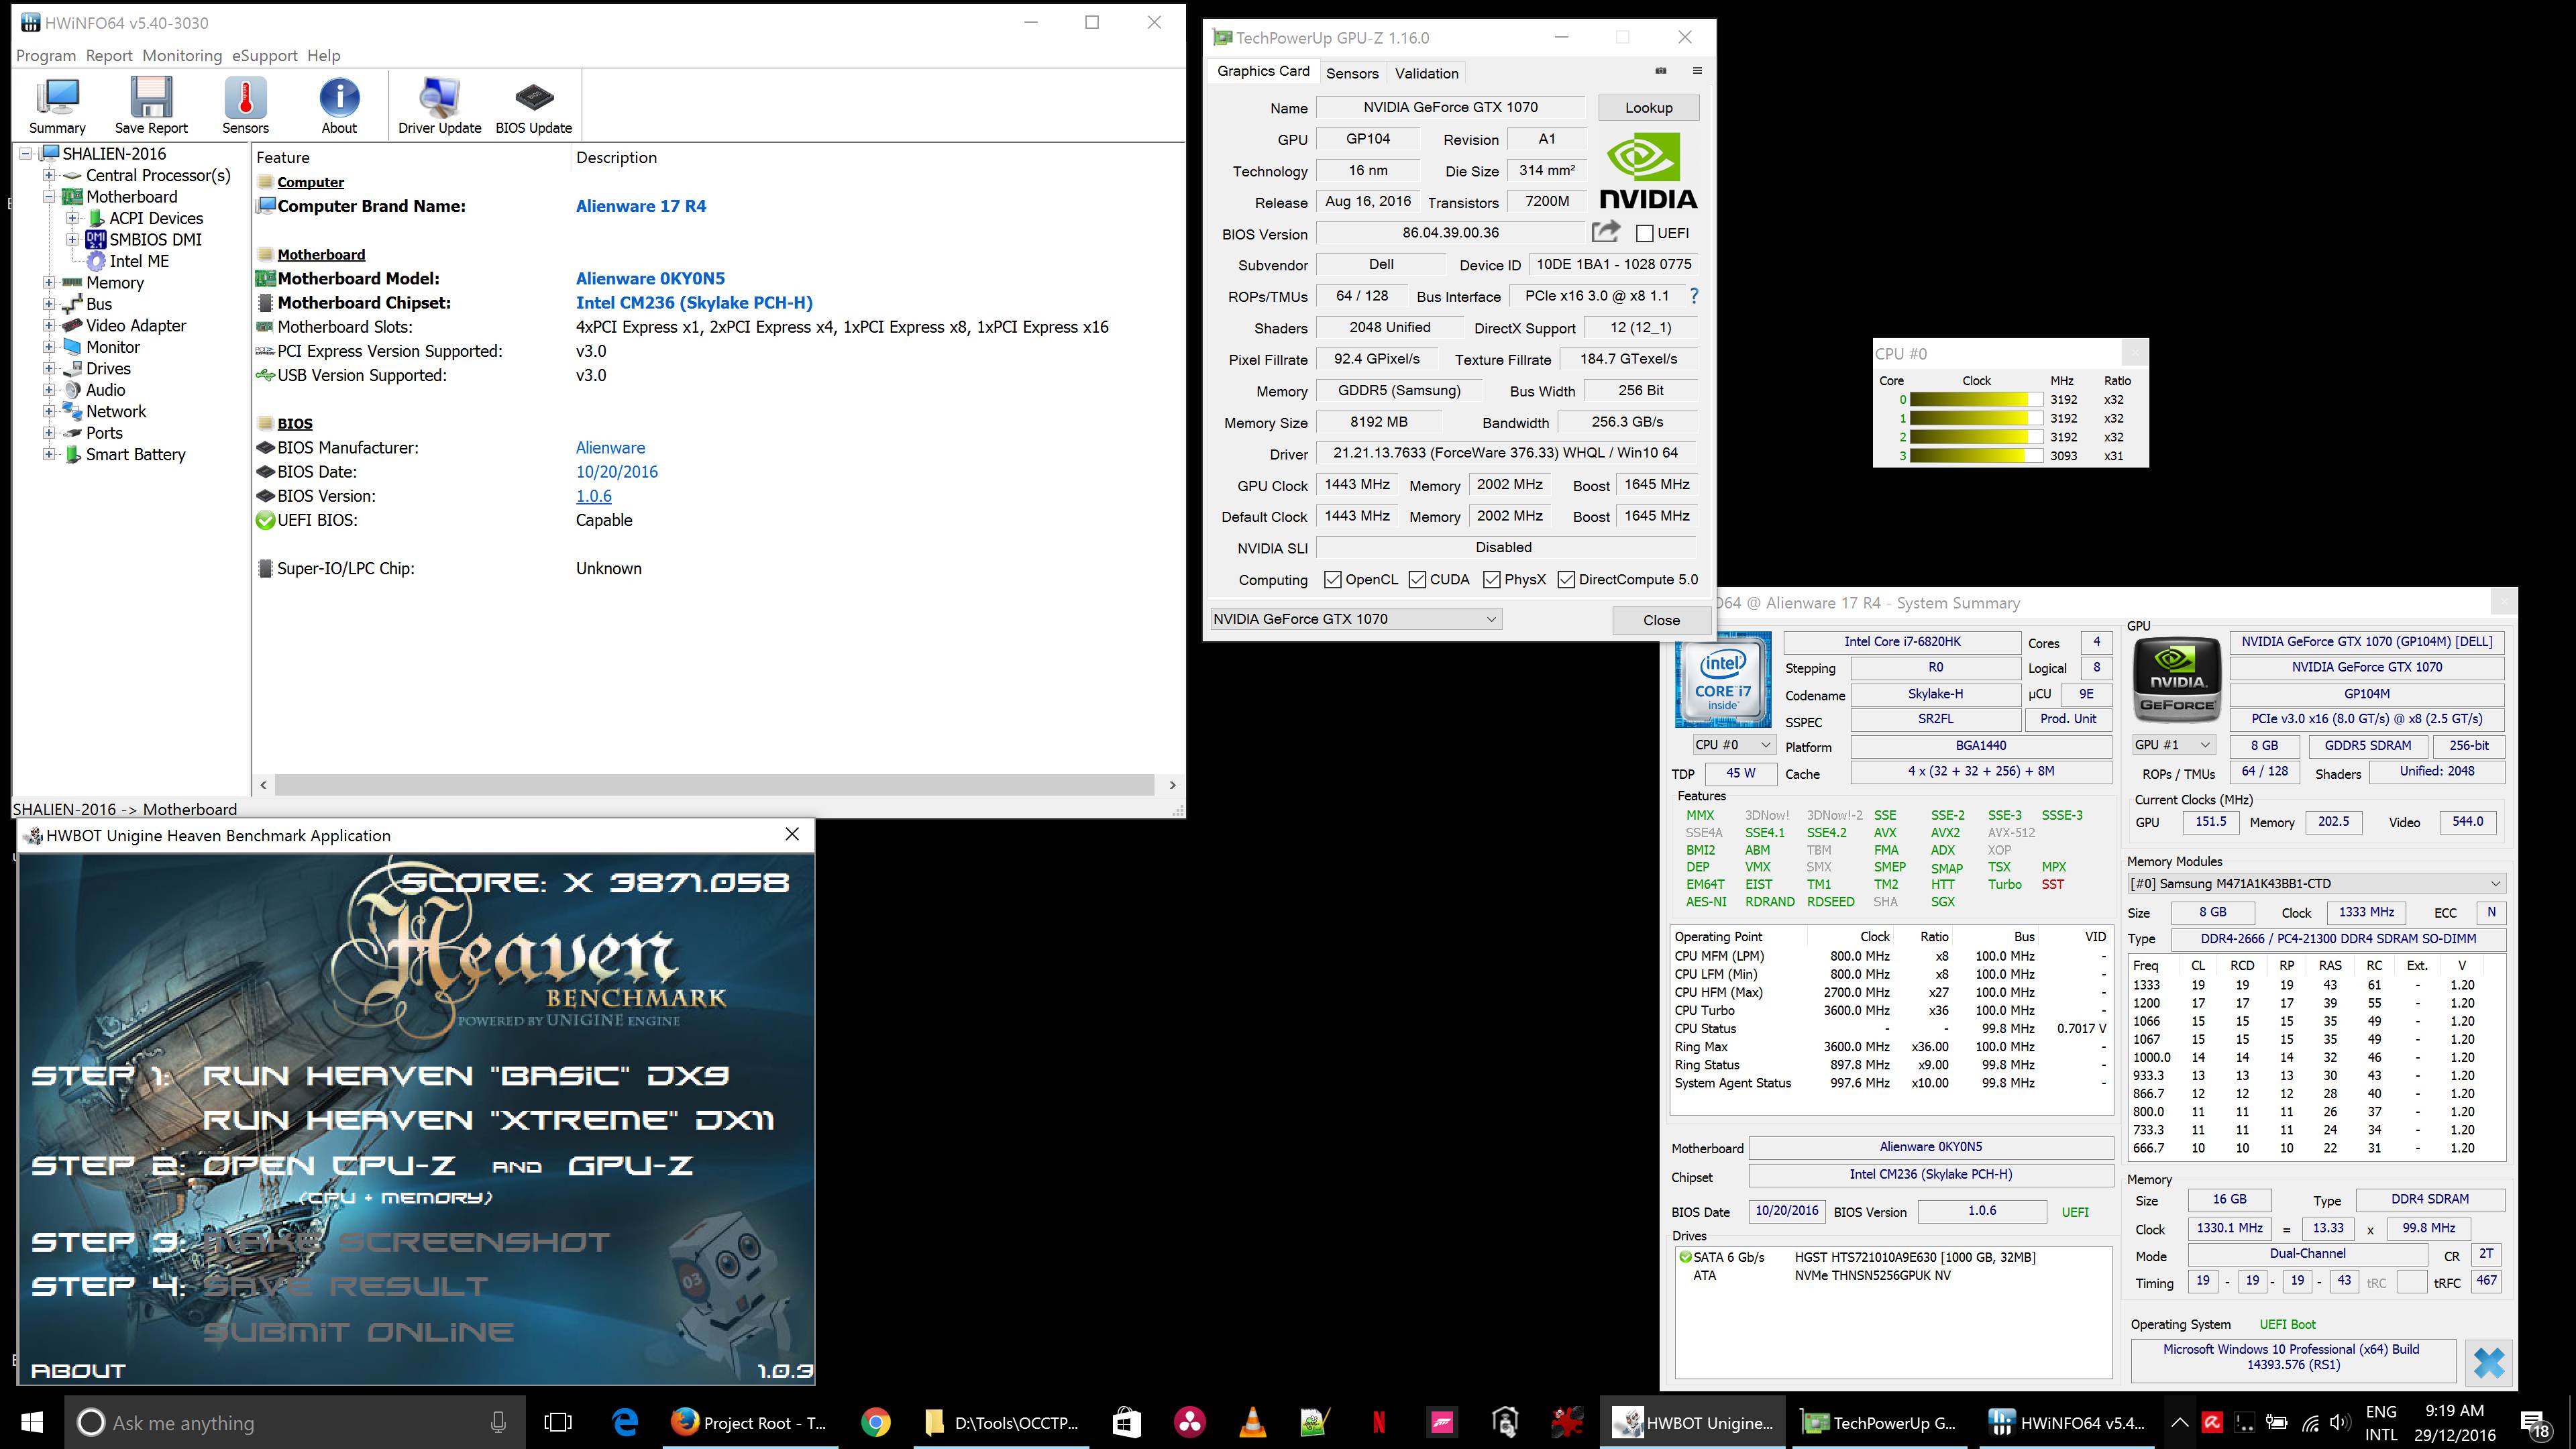
Task: Select the Intel ME tree item
Action: point(139,261)
